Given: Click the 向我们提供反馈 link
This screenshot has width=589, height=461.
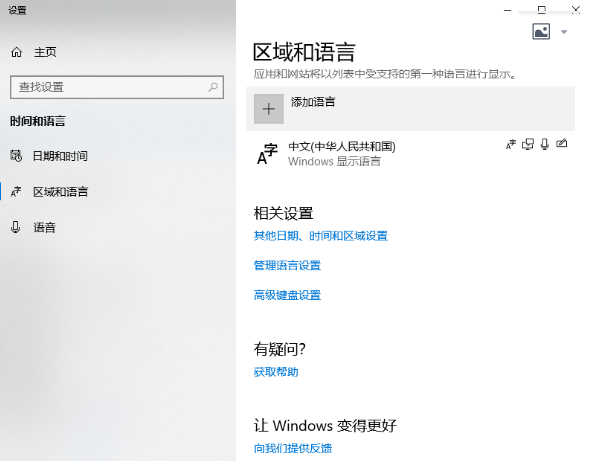Looking at the screenshot, I should [293, 448].
